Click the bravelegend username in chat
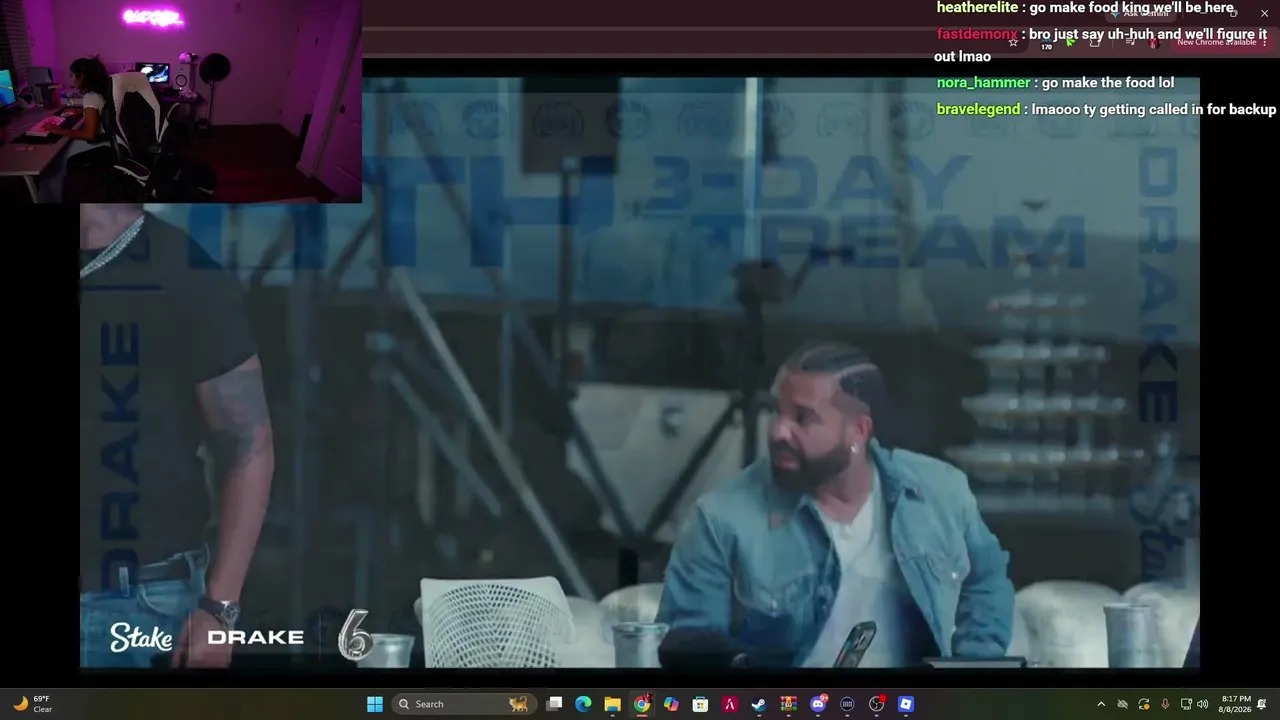Viewport: 1280px width, 720px height. [978, 109]
